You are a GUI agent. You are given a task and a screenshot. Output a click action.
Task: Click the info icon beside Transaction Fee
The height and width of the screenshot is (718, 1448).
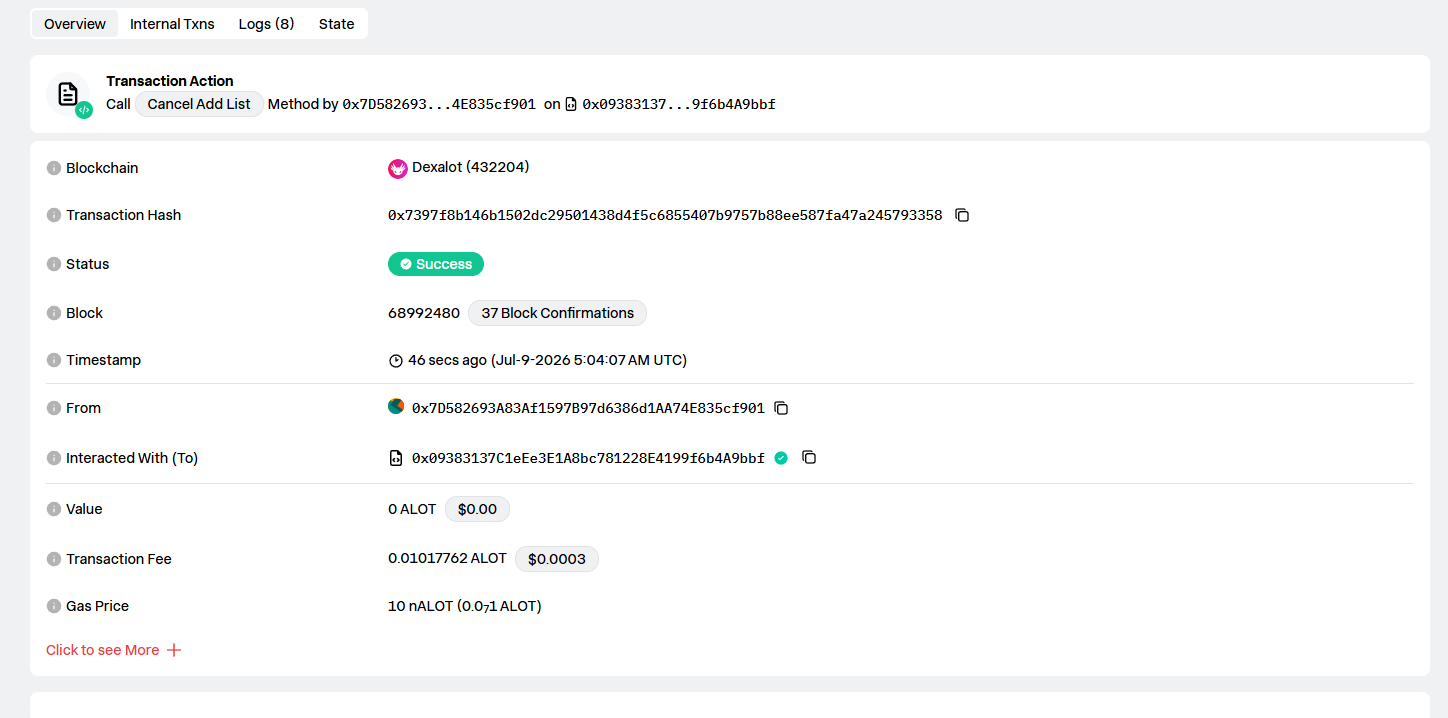pos(54,559)
